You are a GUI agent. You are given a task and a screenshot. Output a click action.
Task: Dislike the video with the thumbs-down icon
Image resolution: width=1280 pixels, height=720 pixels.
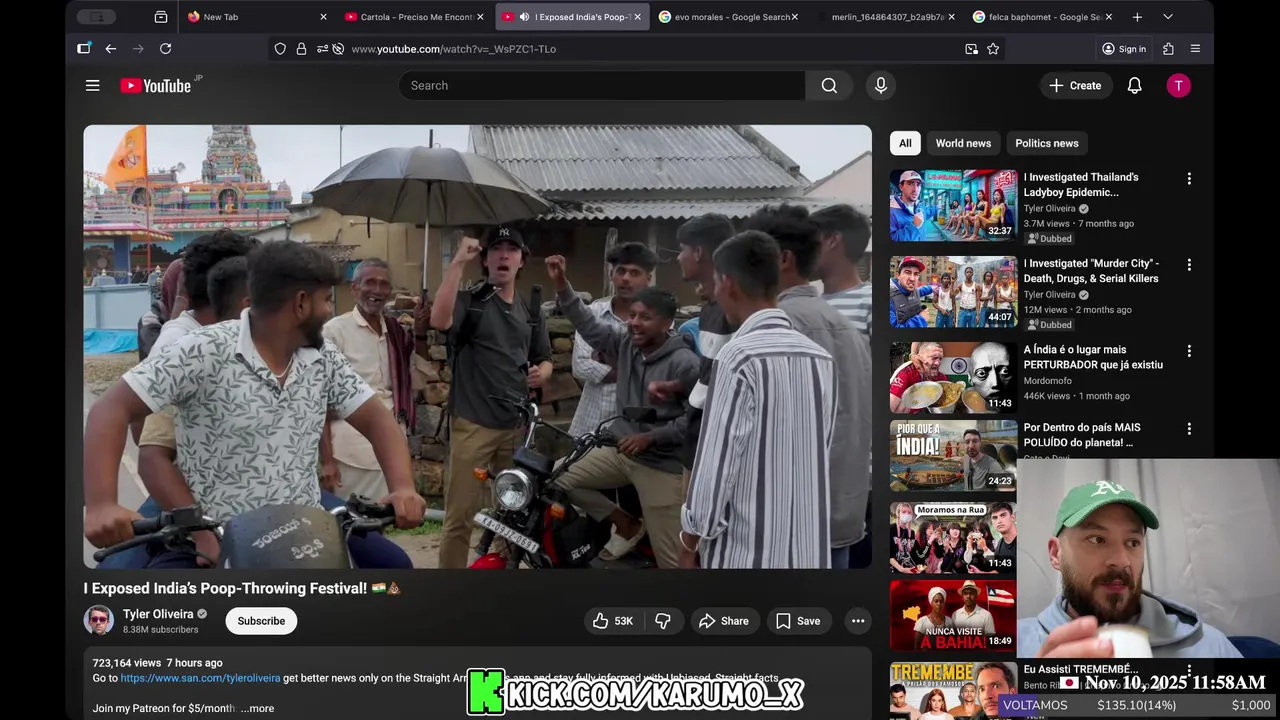pyautogui.click(x=663, y=621)
